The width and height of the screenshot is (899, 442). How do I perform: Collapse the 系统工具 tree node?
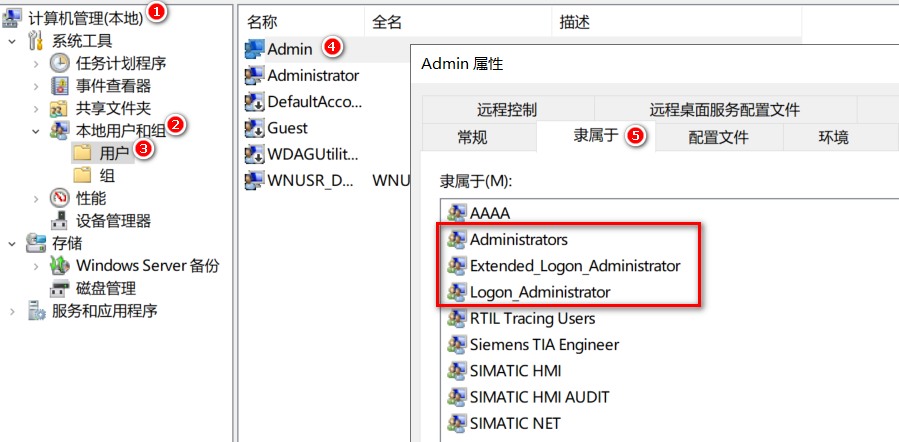pyautogui.click(x=12, y=41)
